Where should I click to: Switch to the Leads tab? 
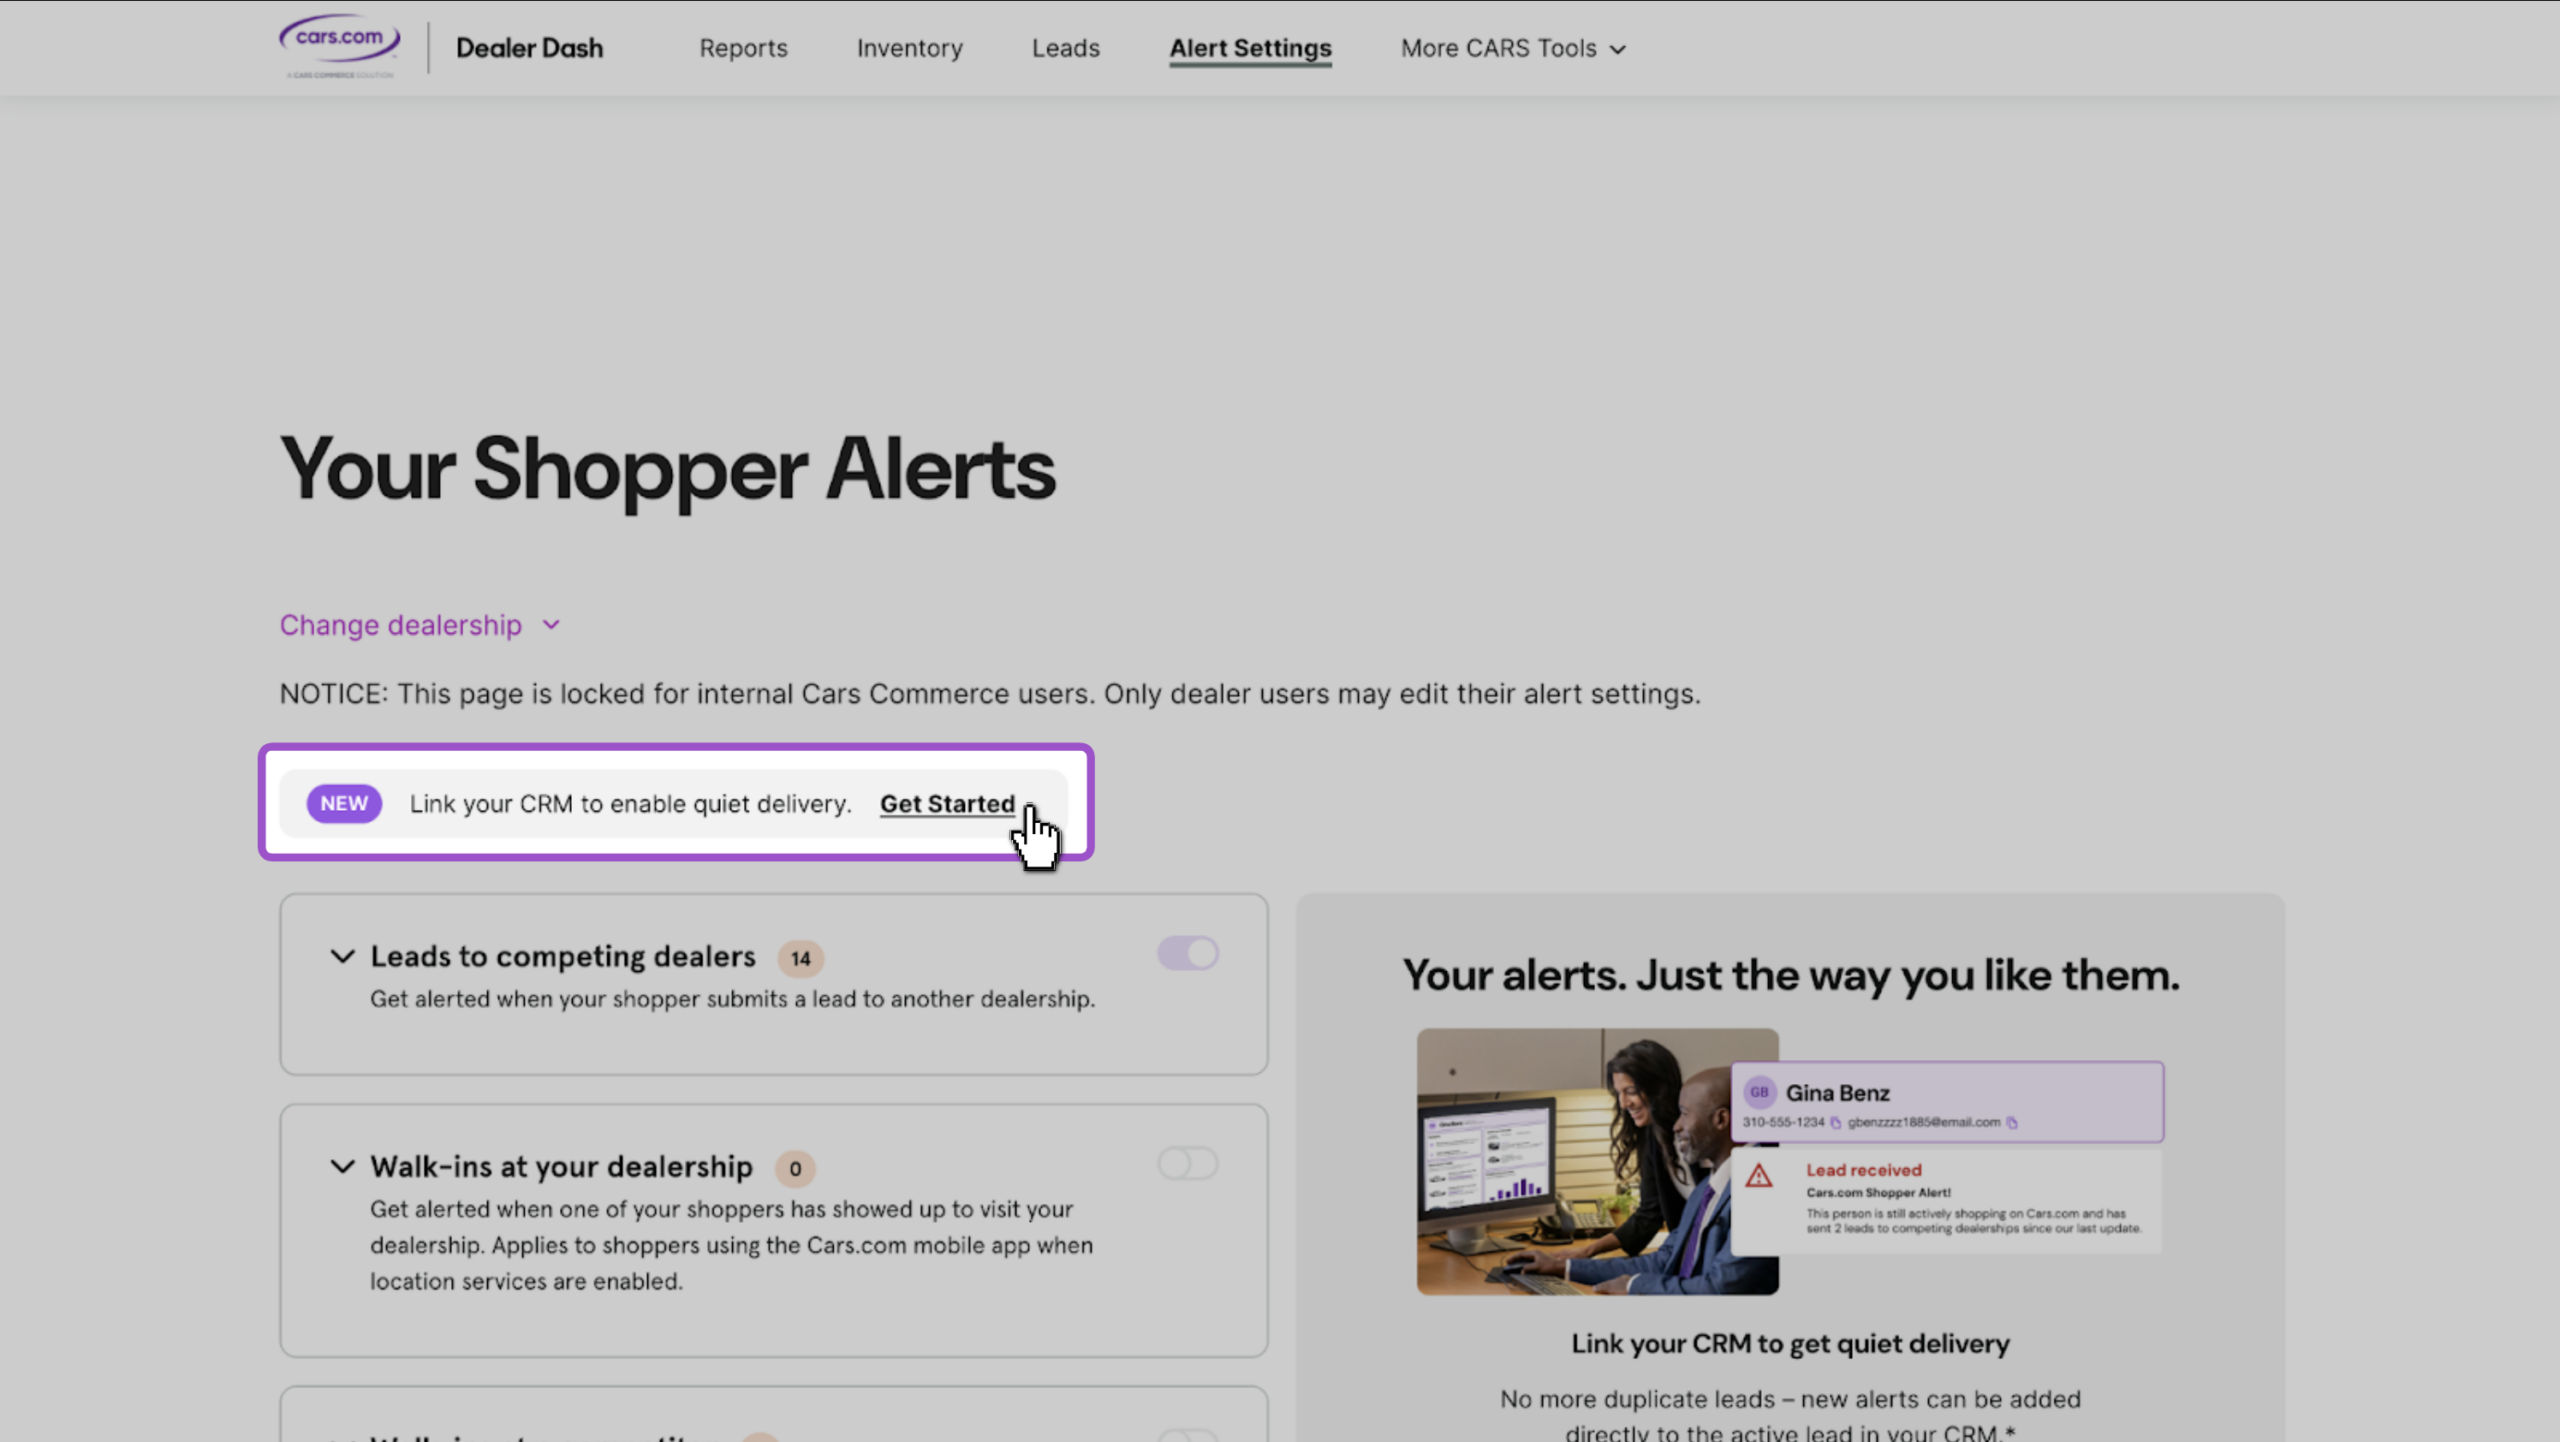(x=1065, y=48)
